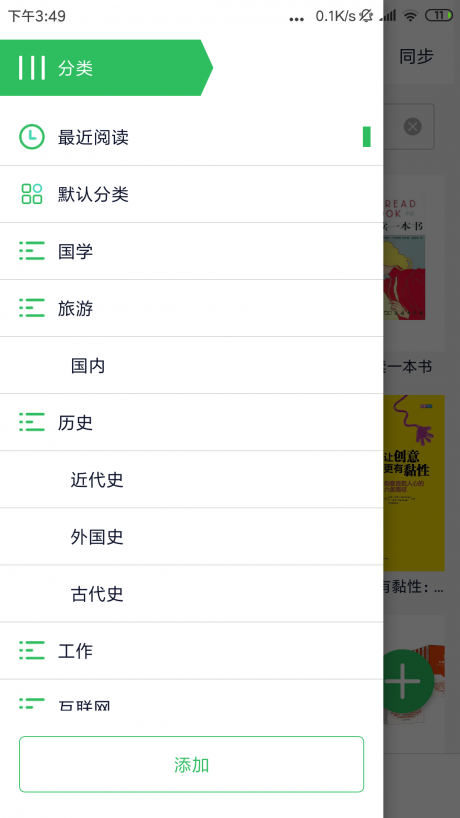The image size is (460, 818).
Task: Tap the 同步 sync button
Action: (416, 56)
